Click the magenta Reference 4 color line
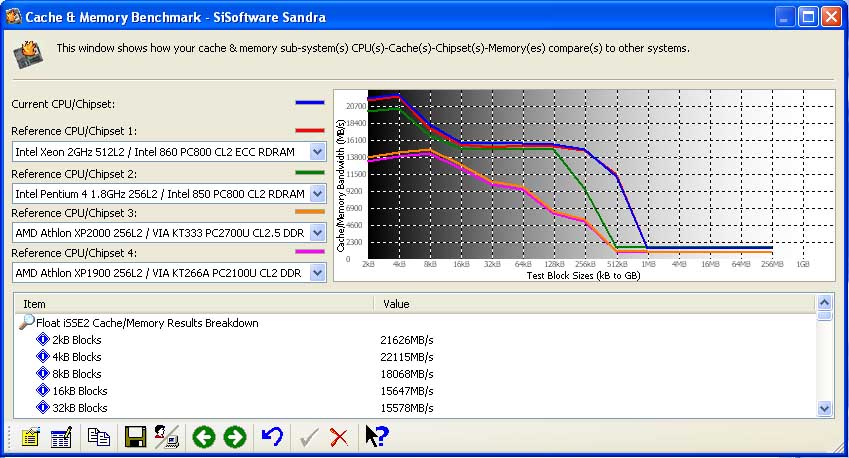This screenshot has height=458, width=849. (310, 252)
